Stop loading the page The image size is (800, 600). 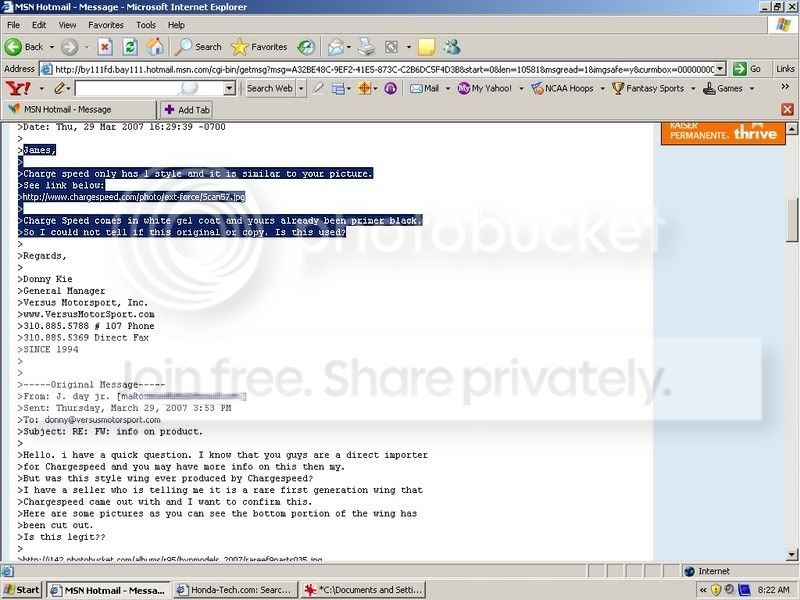tap(103, 47)
